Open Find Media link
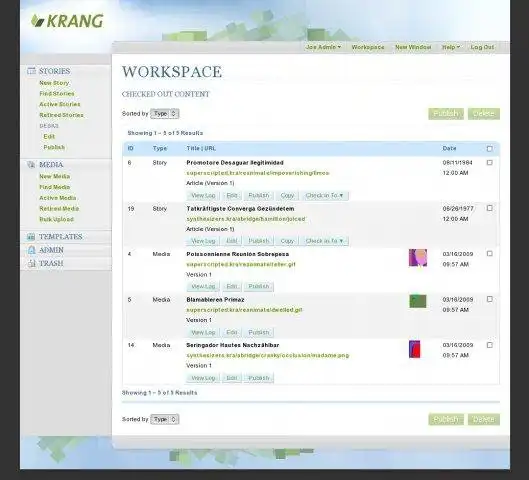 click(x=55, y=187)
